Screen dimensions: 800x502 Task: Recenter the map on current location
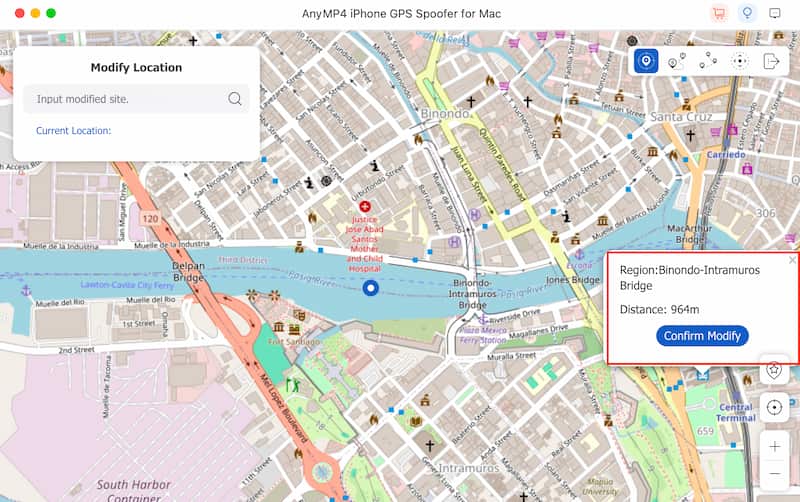point(773,408)
